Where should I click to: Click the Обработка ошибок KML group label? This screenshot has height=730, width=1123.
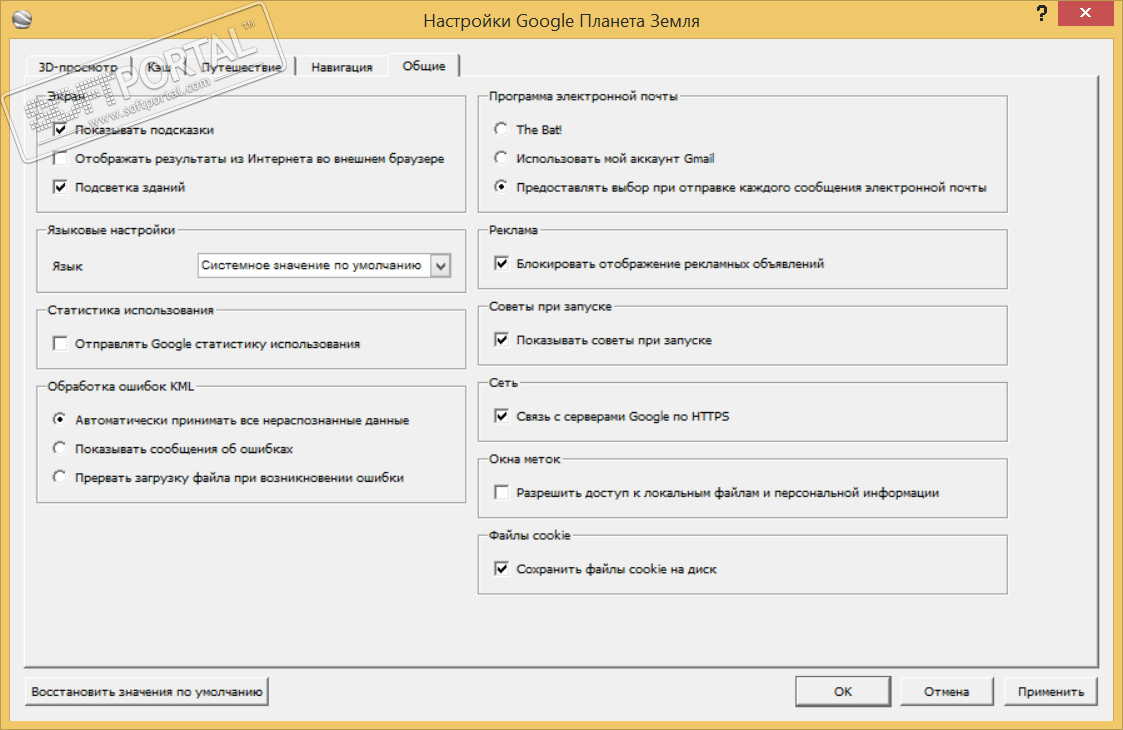tap(120, 386)
